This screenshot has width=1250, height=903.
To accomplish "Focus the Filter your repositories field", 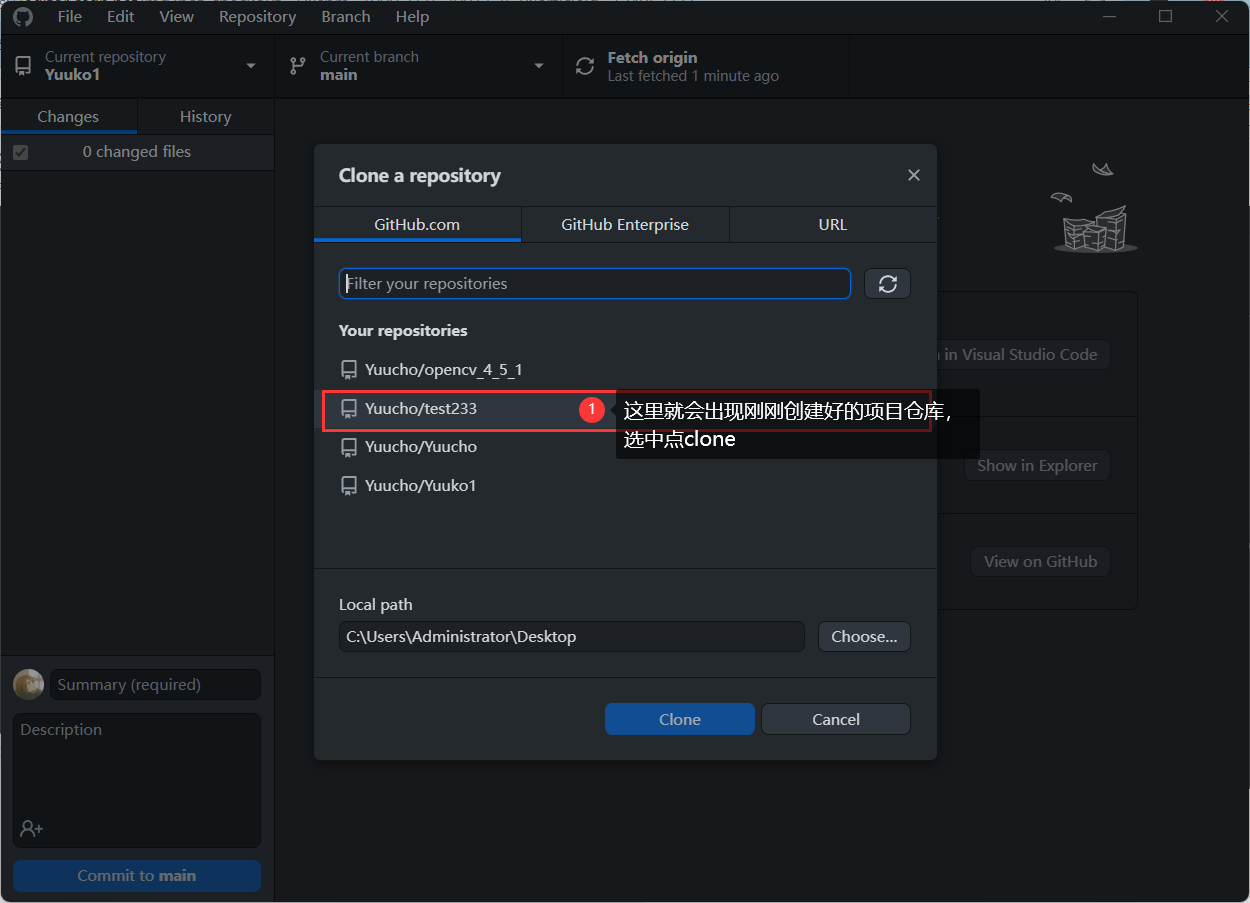I will [595, 284].
